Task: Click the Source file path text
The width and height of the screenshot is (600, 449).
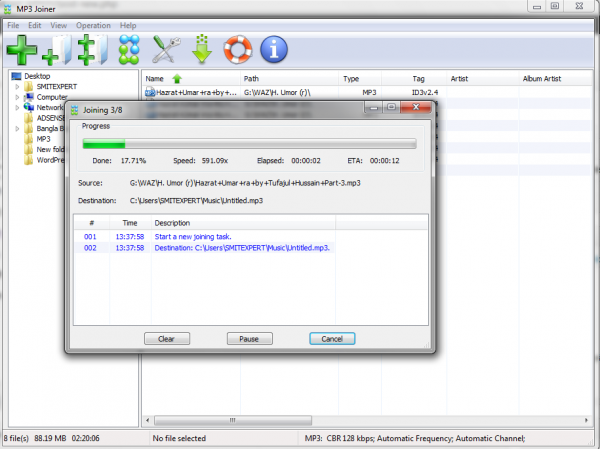Action: [245, 183]
